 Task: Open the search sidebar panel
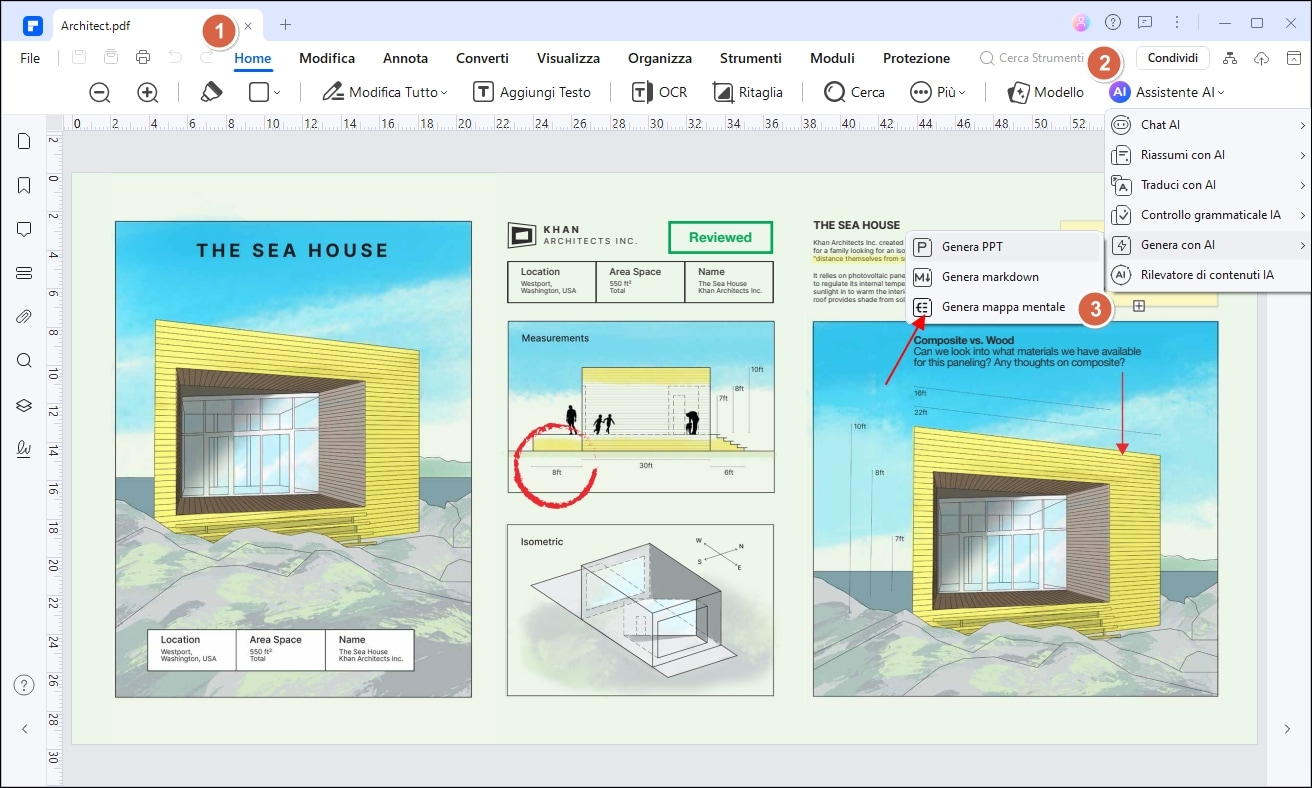tap(24, 361)
